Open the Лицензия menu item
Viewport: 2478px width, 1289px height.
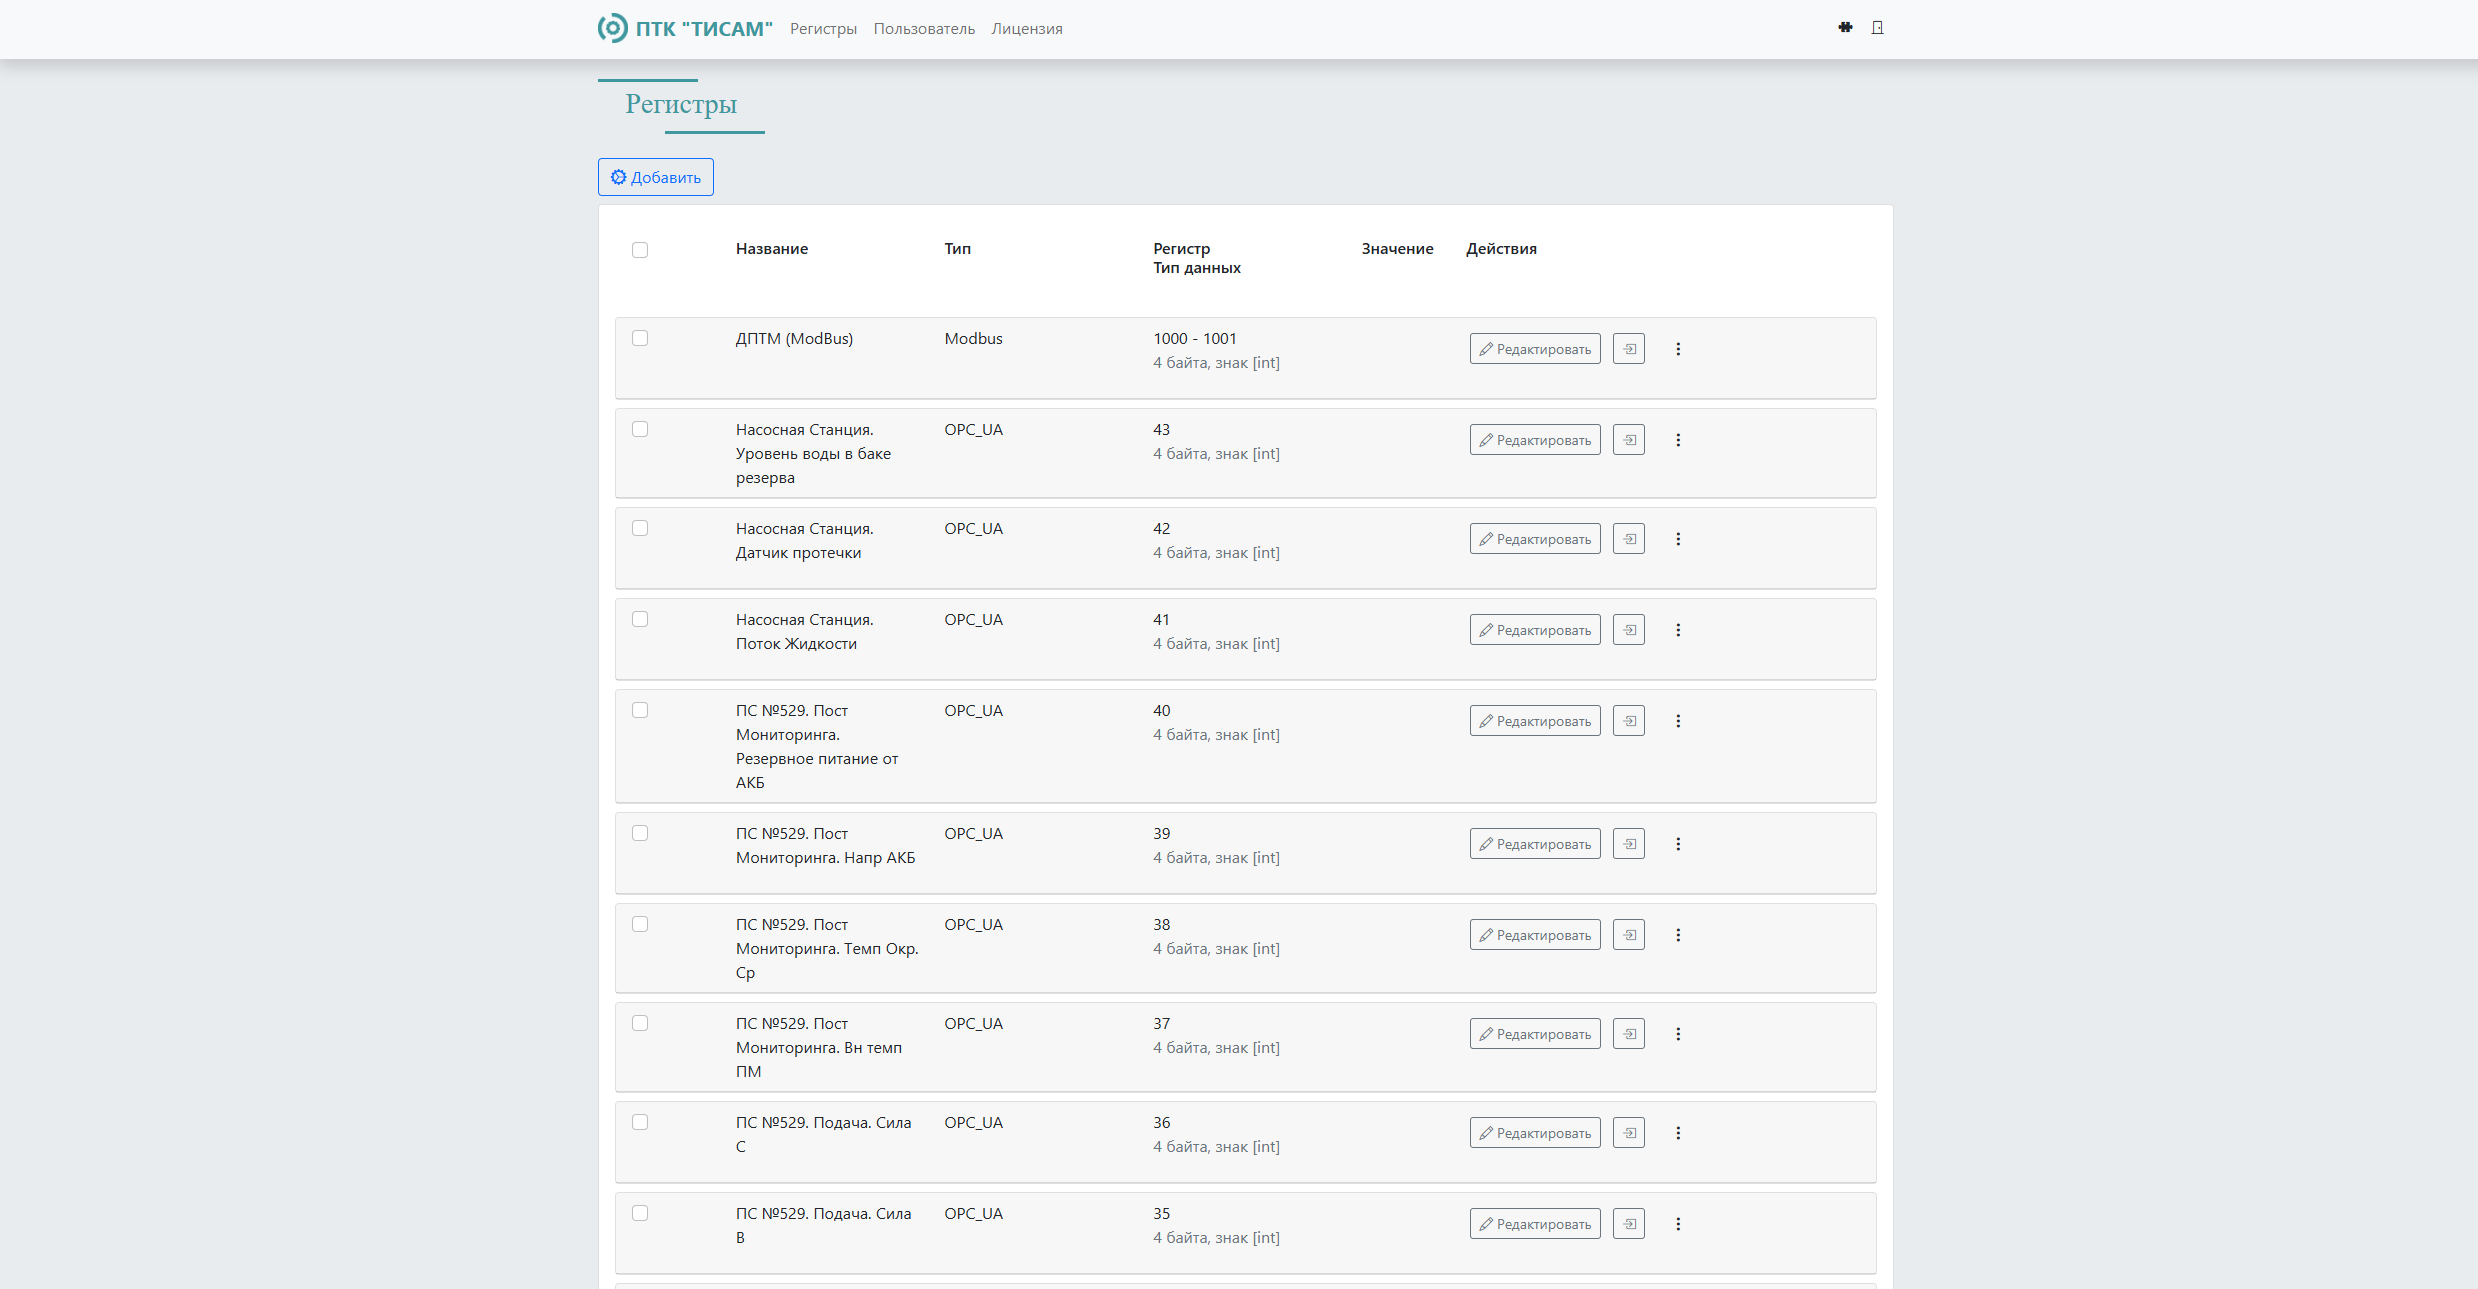1027,29
